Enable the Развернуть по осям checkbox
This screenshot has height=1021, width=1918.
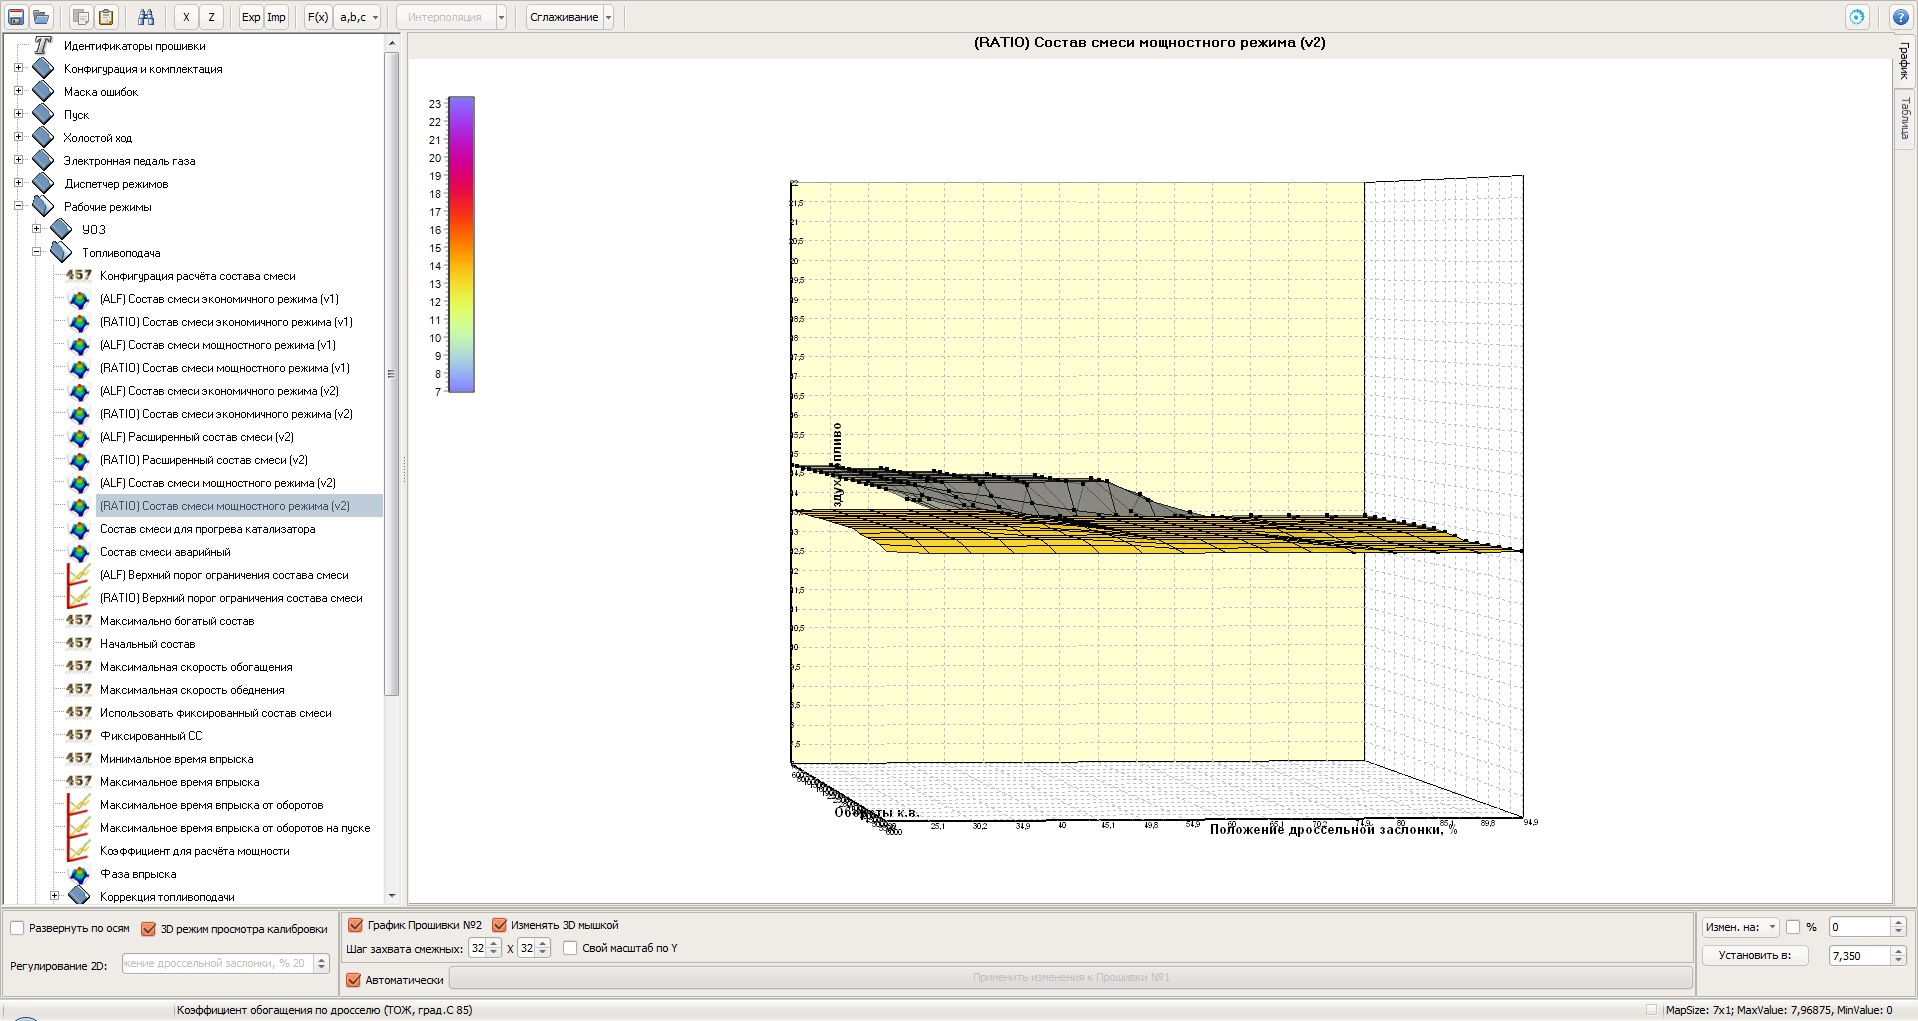pos(18,928)
